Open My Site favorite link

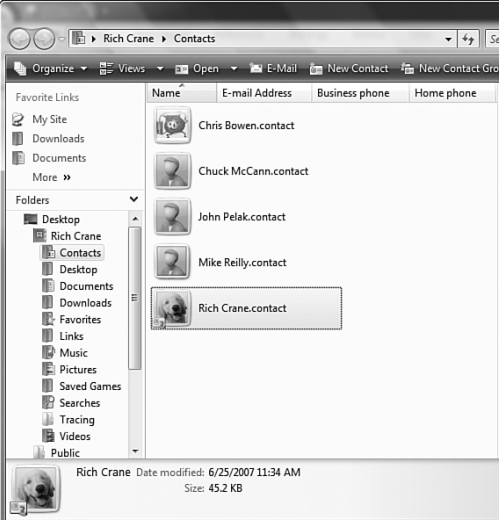pos(49,119)
